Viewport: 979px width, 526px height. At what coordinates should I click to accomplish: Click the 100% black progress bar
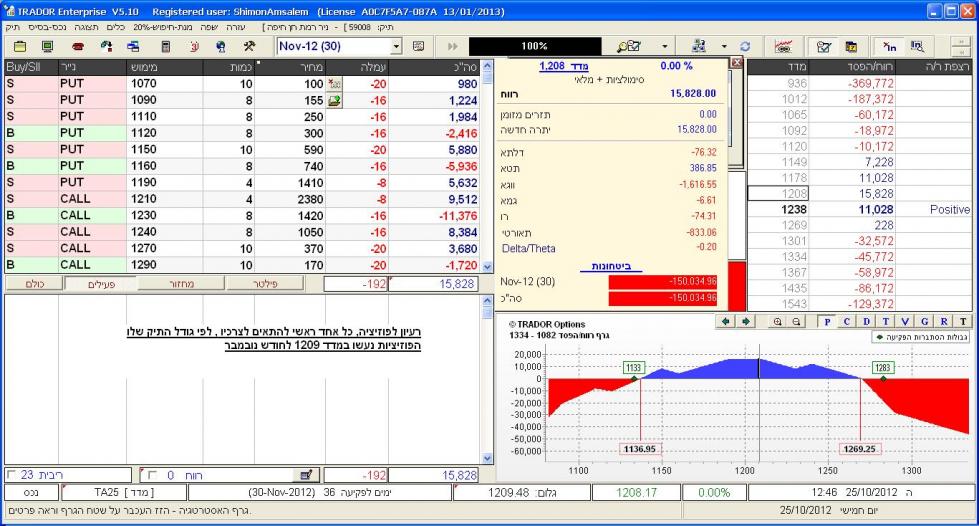533,47
